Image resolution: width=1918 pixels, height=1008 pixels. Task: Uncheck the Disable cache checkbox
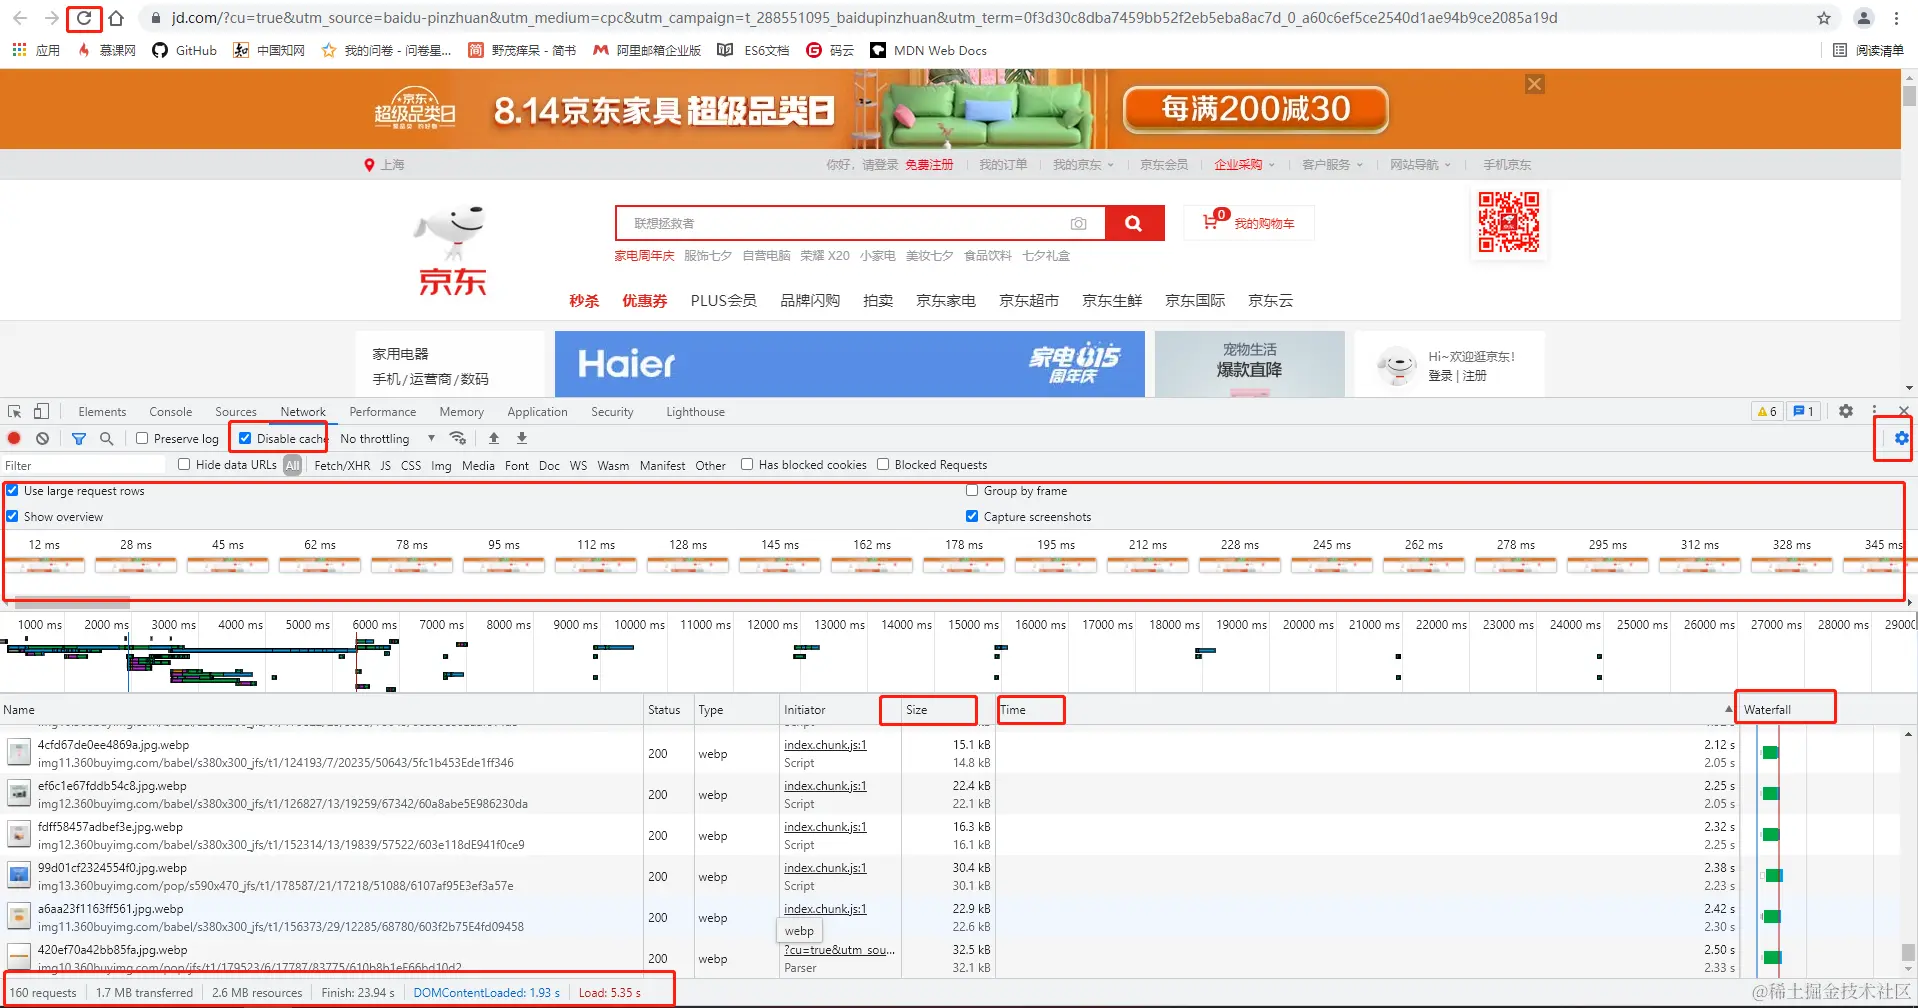(245, 438)
